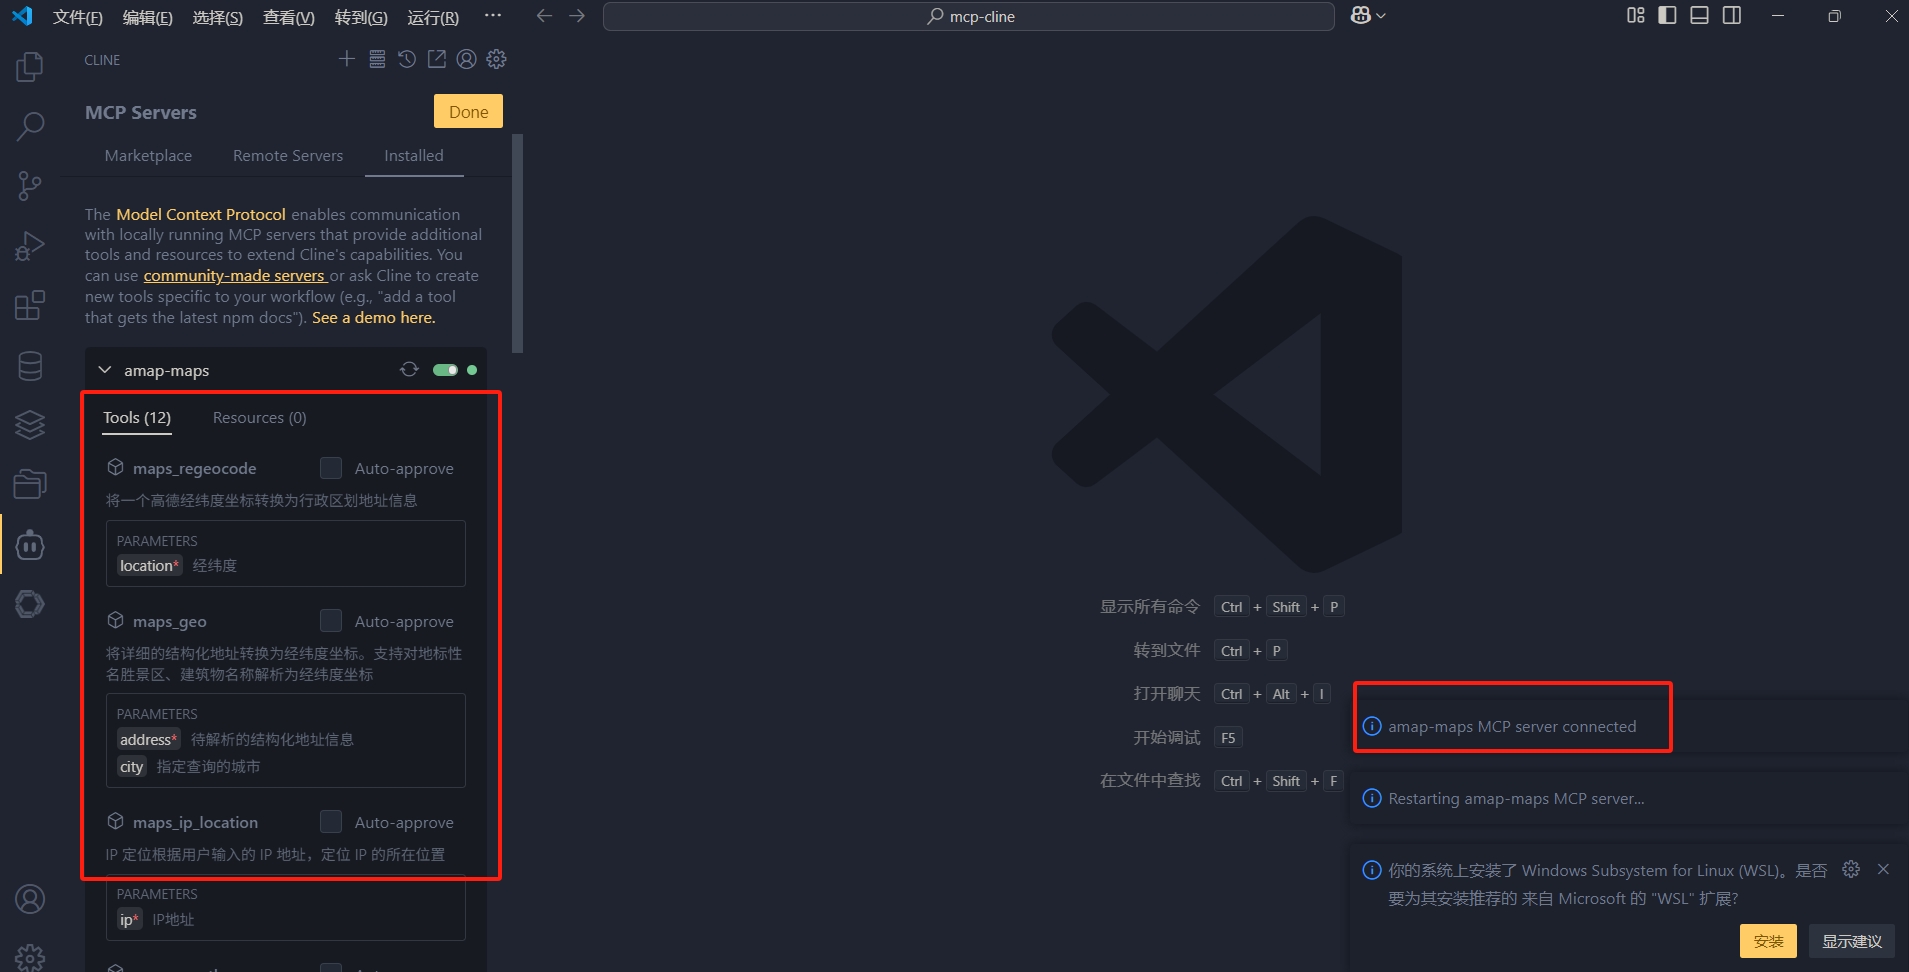Open Cline MCP servers icon in header
This screenshot has width=1909, height=972.
tap(377, 59)
